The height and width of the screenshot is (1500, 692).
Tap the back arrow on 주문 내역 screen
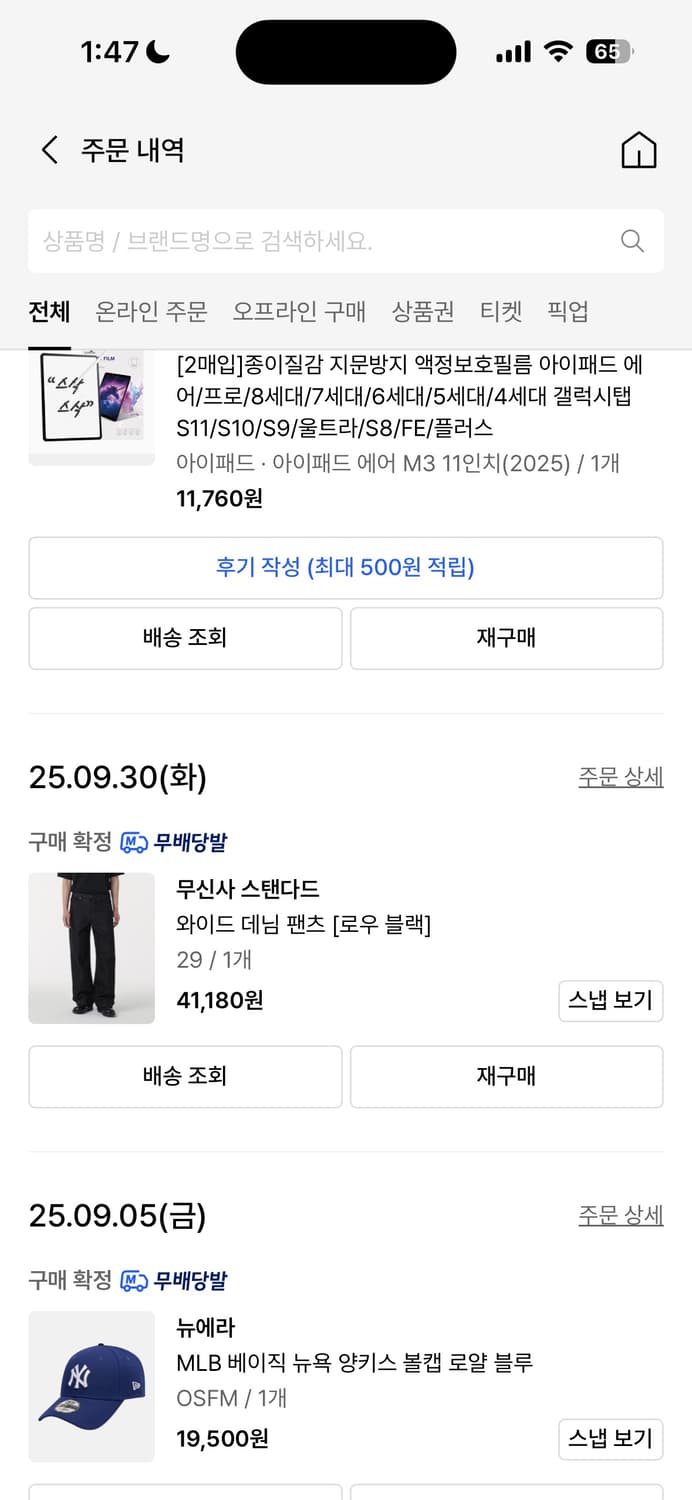pyautogui.click(x=49, y=148)
